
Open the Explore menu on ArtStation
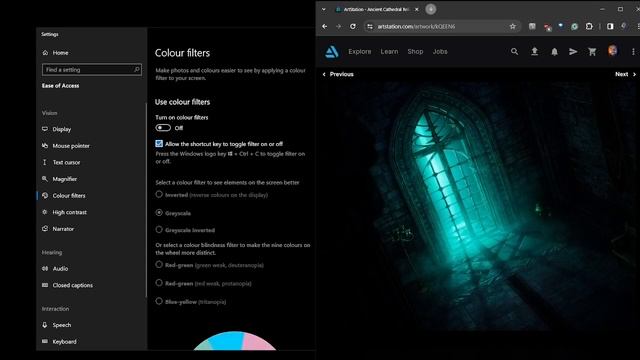point(360,51)
